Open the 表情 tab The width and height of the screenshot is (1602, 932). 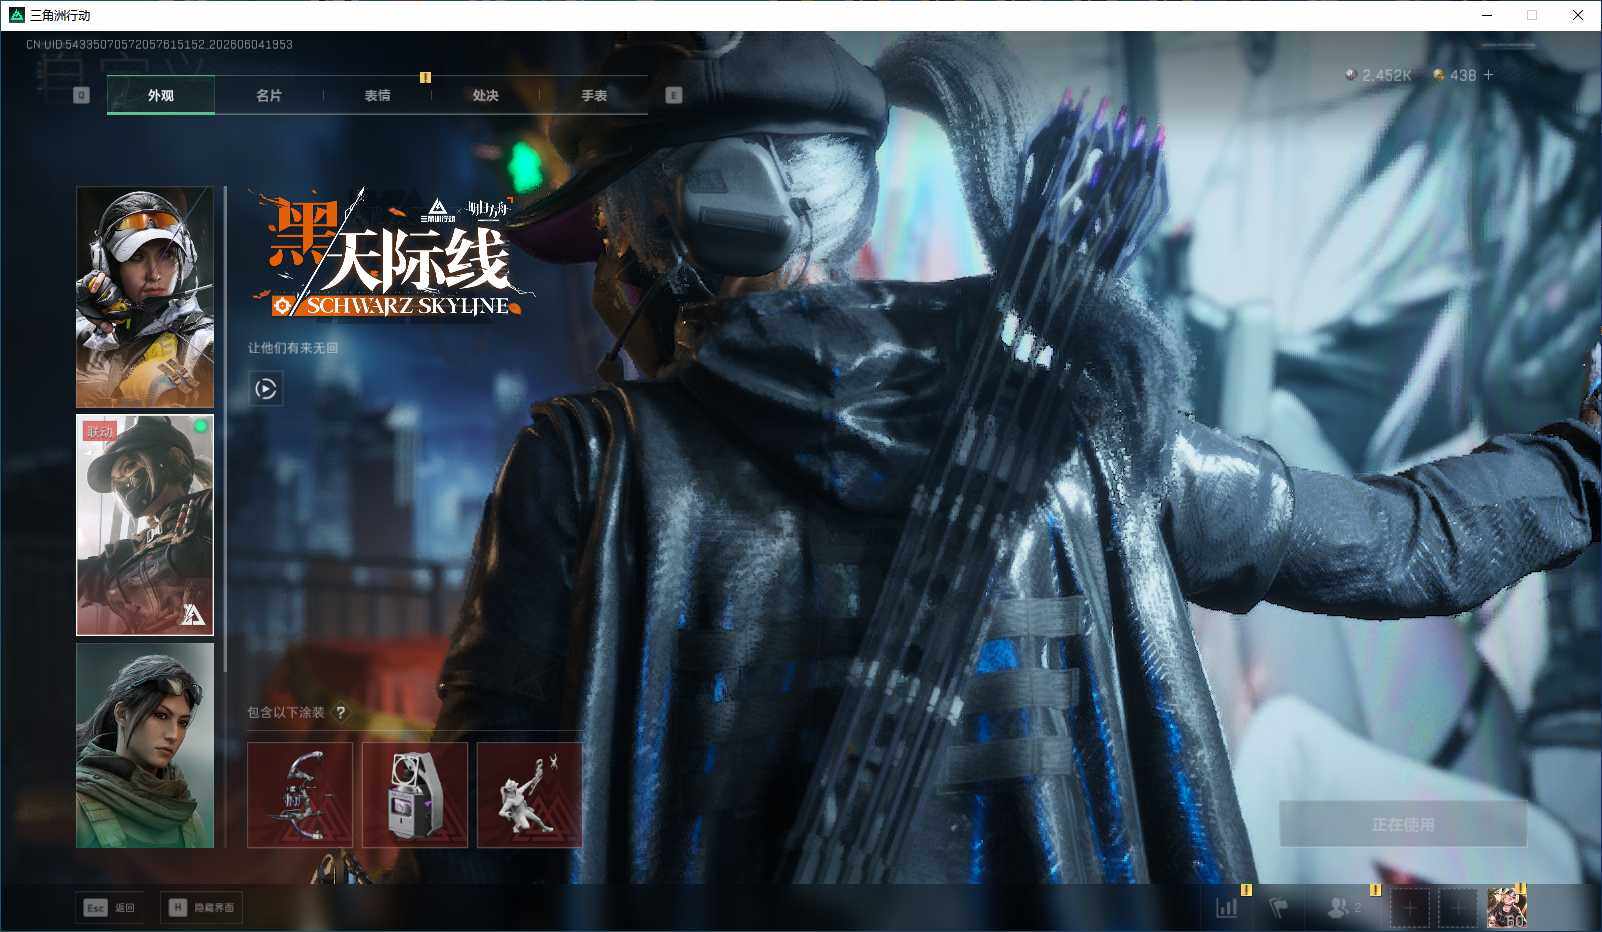(377, 96)
